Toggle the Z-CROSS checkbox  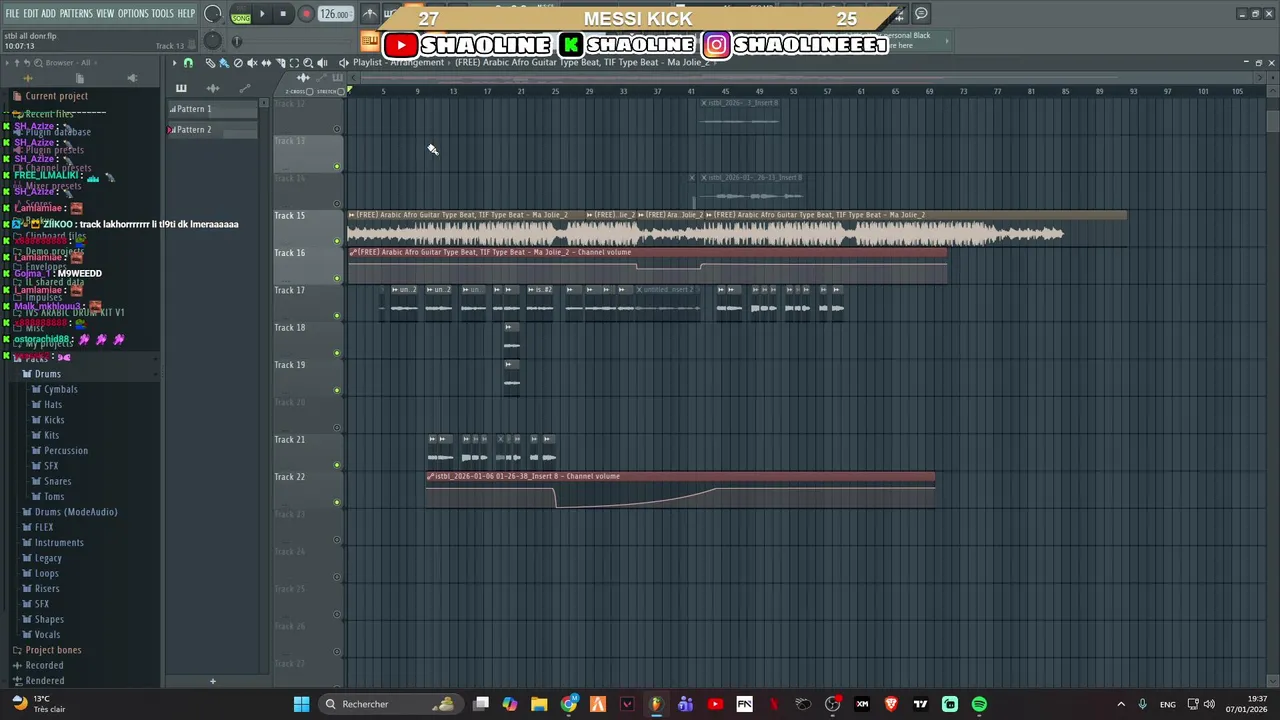(309, 91)
